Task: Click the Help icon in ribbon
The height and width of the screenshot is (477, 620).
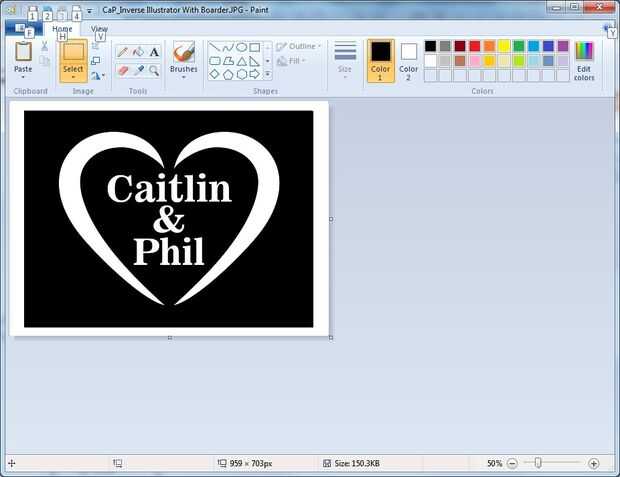Action: (x=607, y=28)
